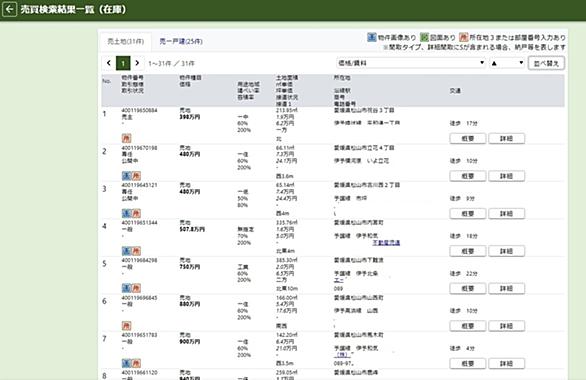The image size is (586, 380).
Task: Click the blue image icon in row 2
Action: point(126,176)
